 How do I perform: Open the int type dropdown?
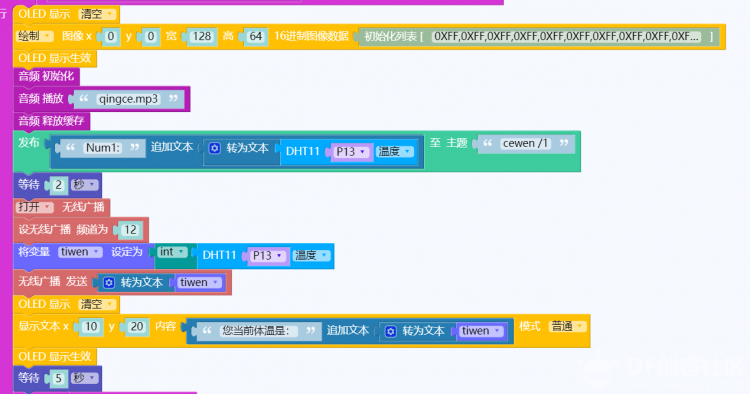coord(172,252)
